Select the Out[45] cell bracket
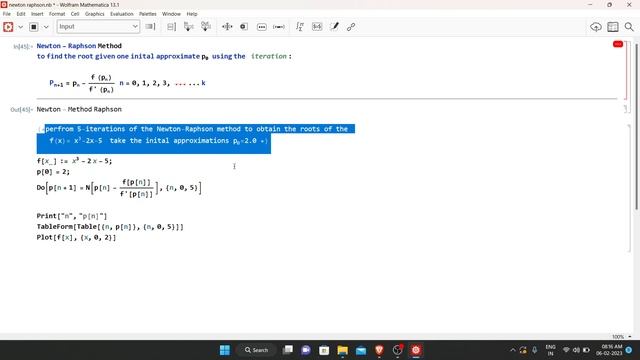The height and width of the screenshot is (360, 640). tap(626, 109)
